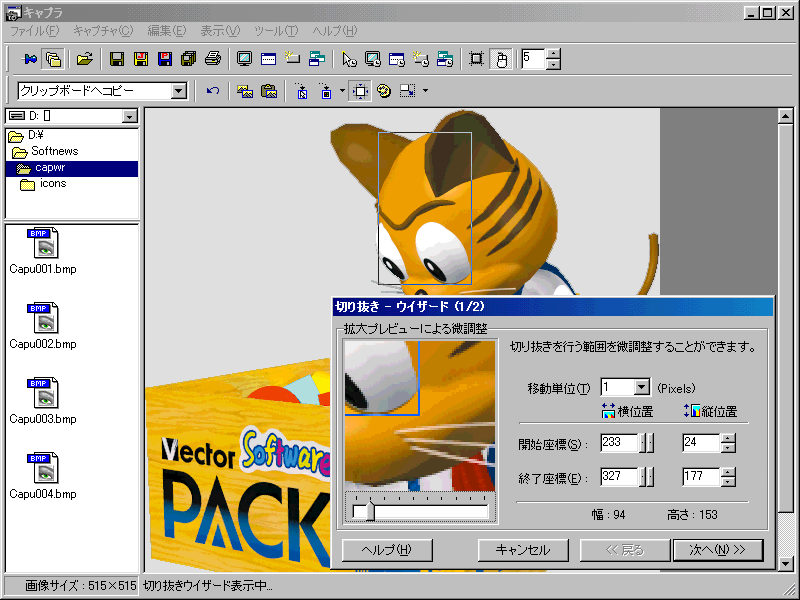Viewport: 800px width, 600px height.
Task: Click the 終了座標 vertical field showing 177
Action: (x=701, y=477)
